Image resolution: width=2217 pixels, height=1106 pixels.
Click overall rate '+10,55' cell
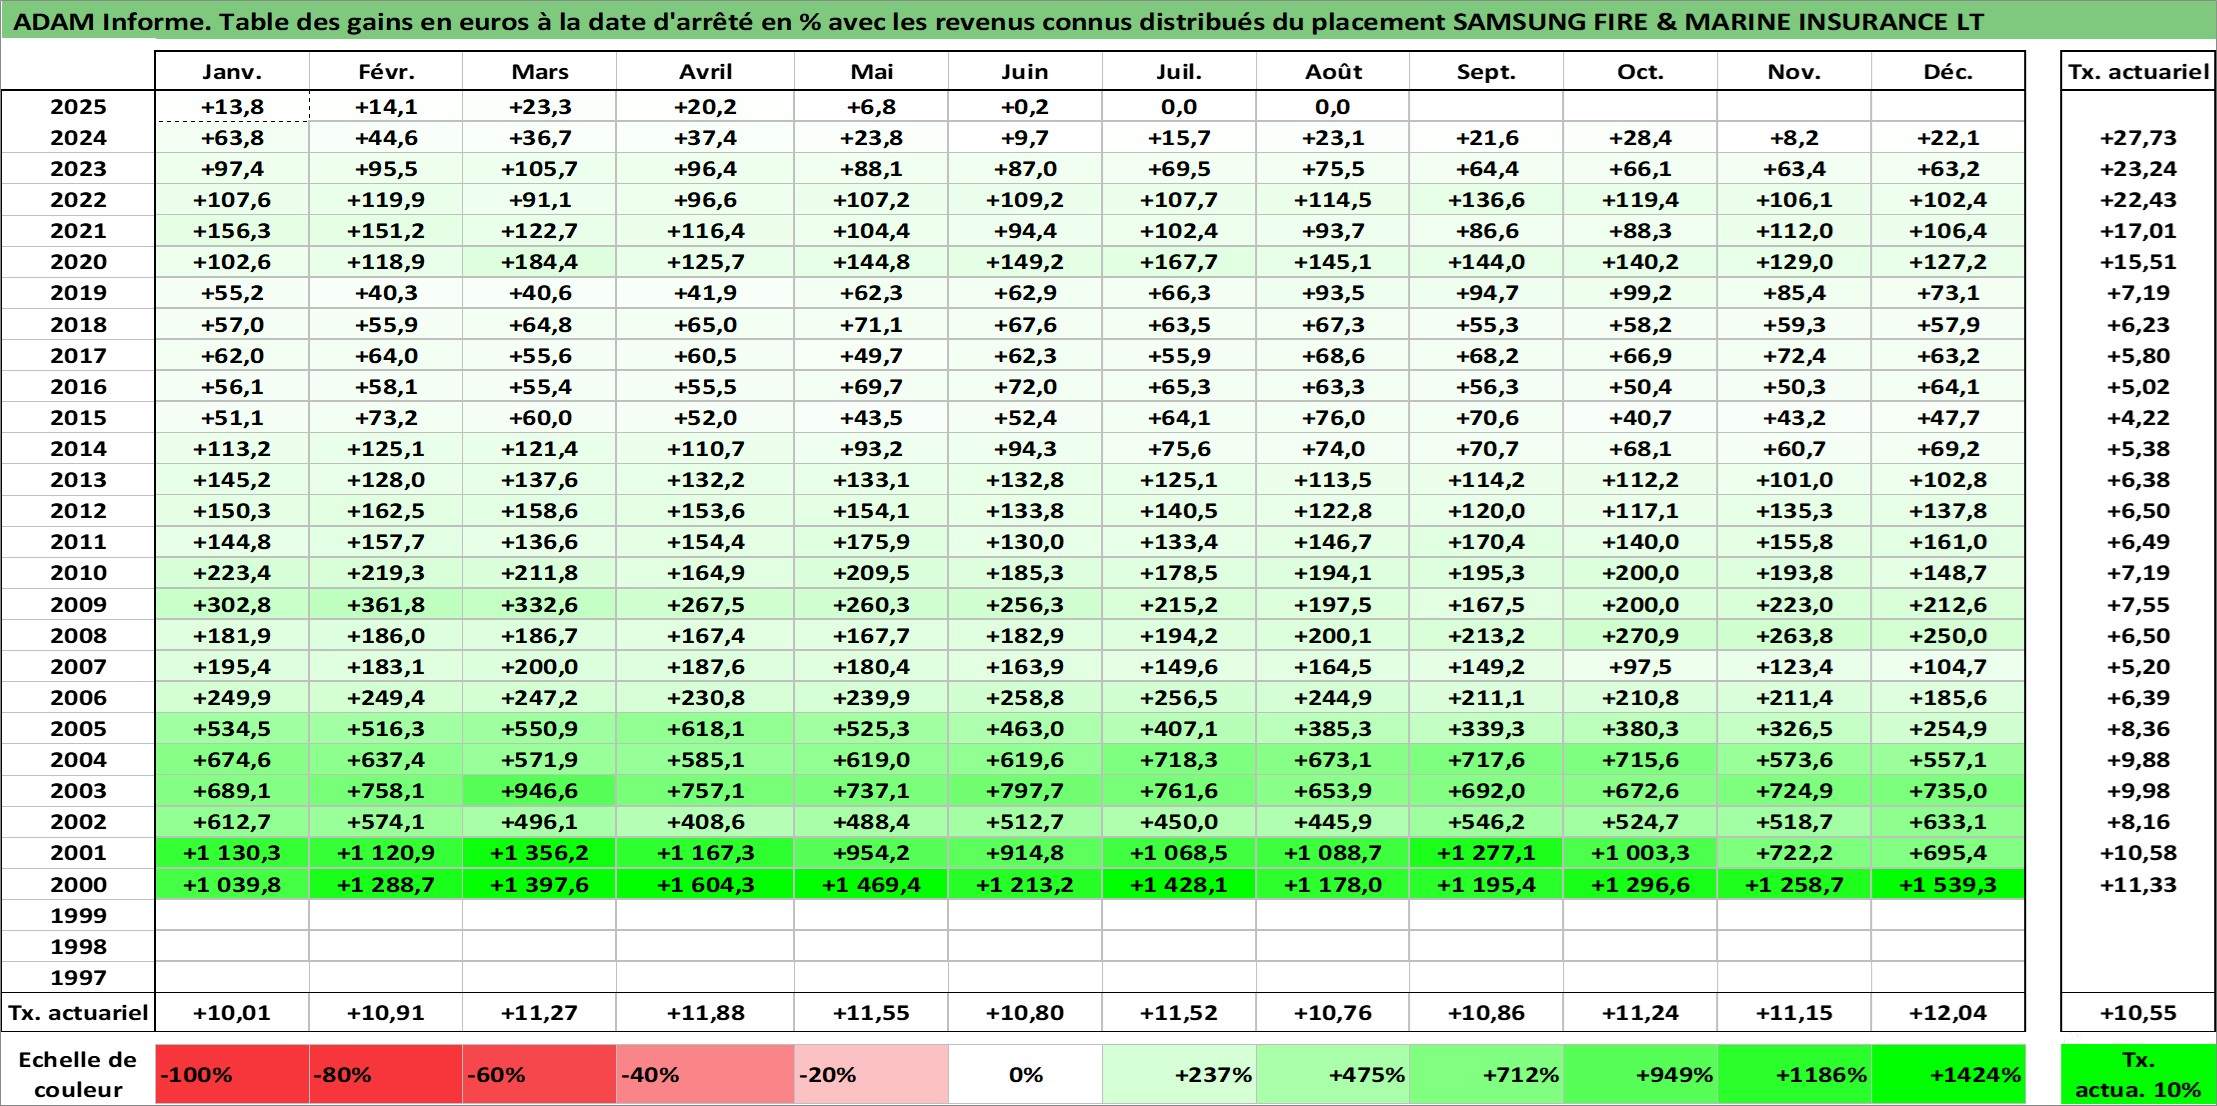click(2138, 1013)
